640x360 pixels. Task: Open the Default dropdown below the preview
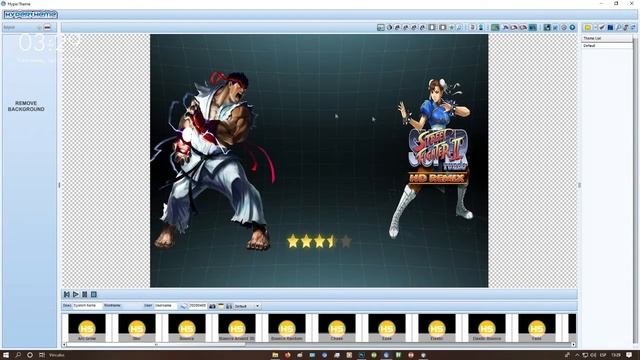[x=247, y=306]
